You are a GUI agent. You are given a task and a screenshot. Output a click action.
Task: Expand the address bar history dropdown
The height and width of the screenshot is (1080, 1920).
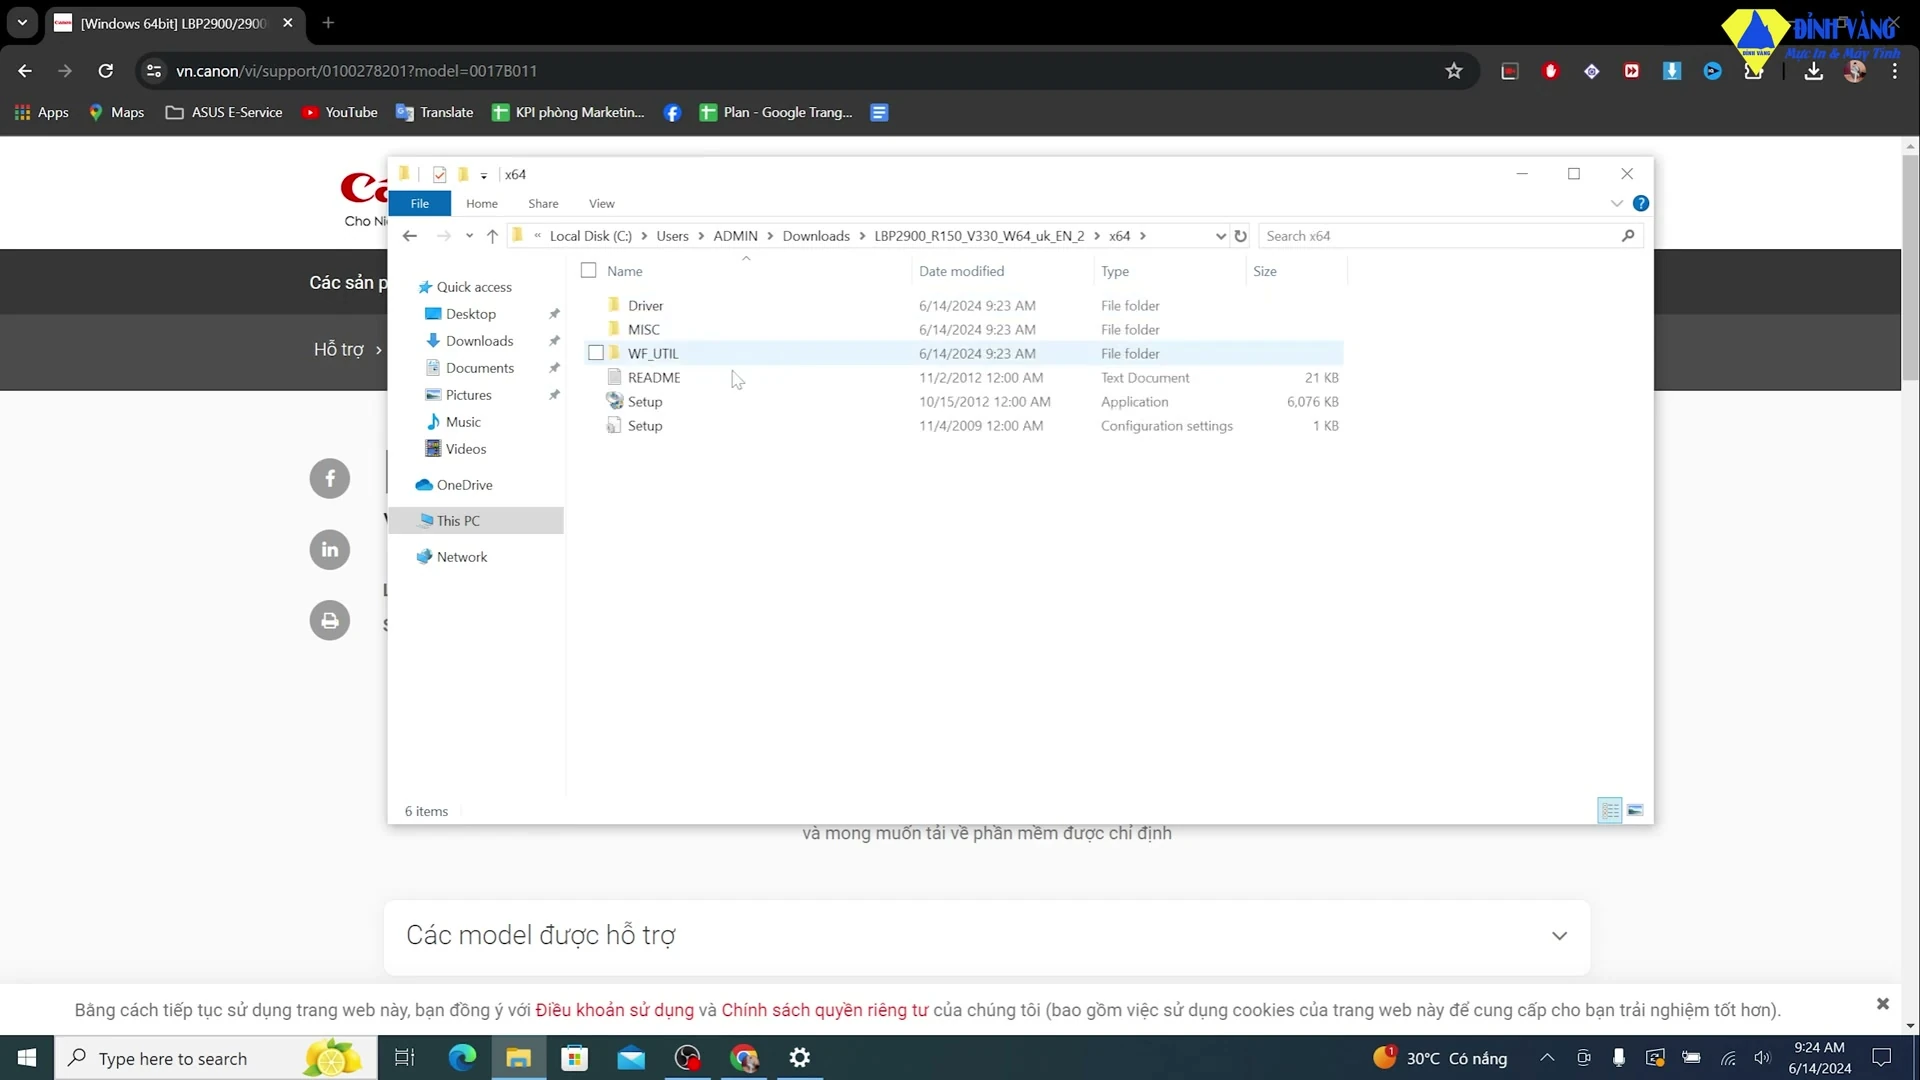[x=1220, y=235]
